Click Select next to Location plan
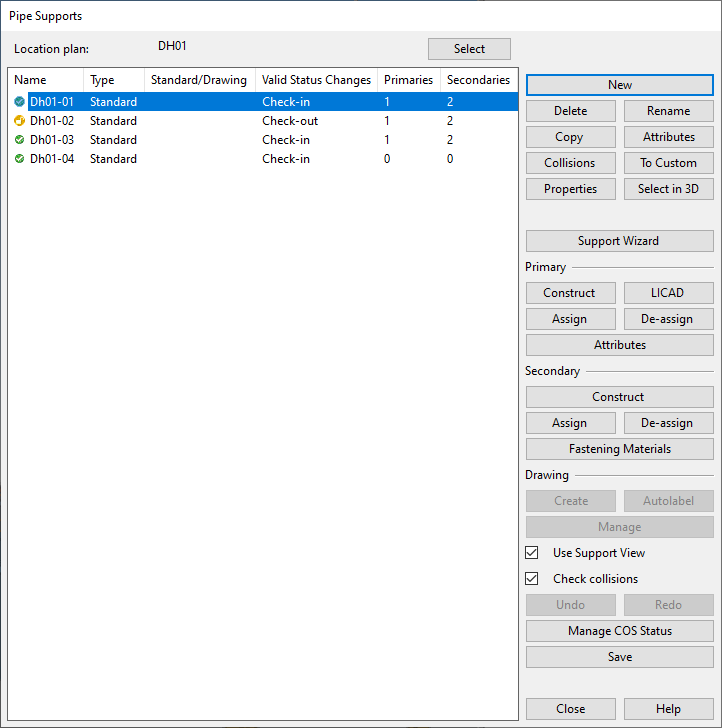The width and height of the screenshot is (722, 728). [469, 49]
